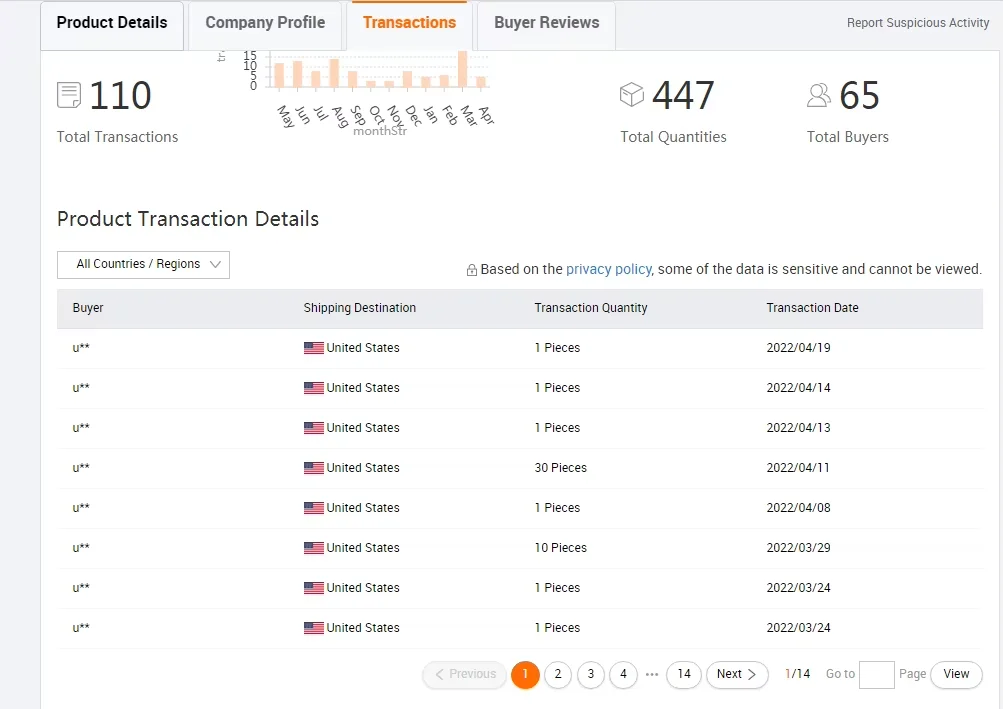This screenshot has height=709, width=1003.
Task: Focus the Go to page number field
Action: coord(876,675)
